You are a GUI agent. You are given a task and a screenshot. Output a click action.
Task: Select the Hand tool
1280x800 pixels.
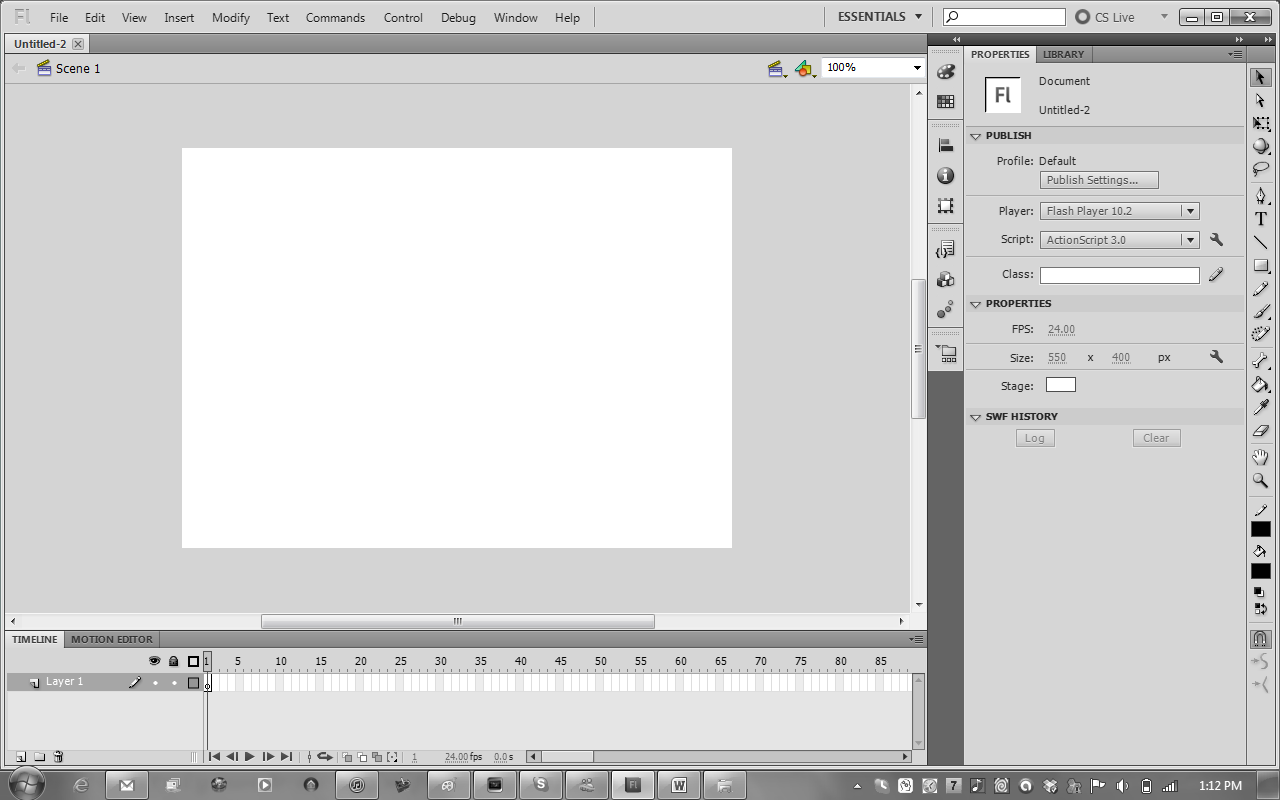pos(1261,457)
